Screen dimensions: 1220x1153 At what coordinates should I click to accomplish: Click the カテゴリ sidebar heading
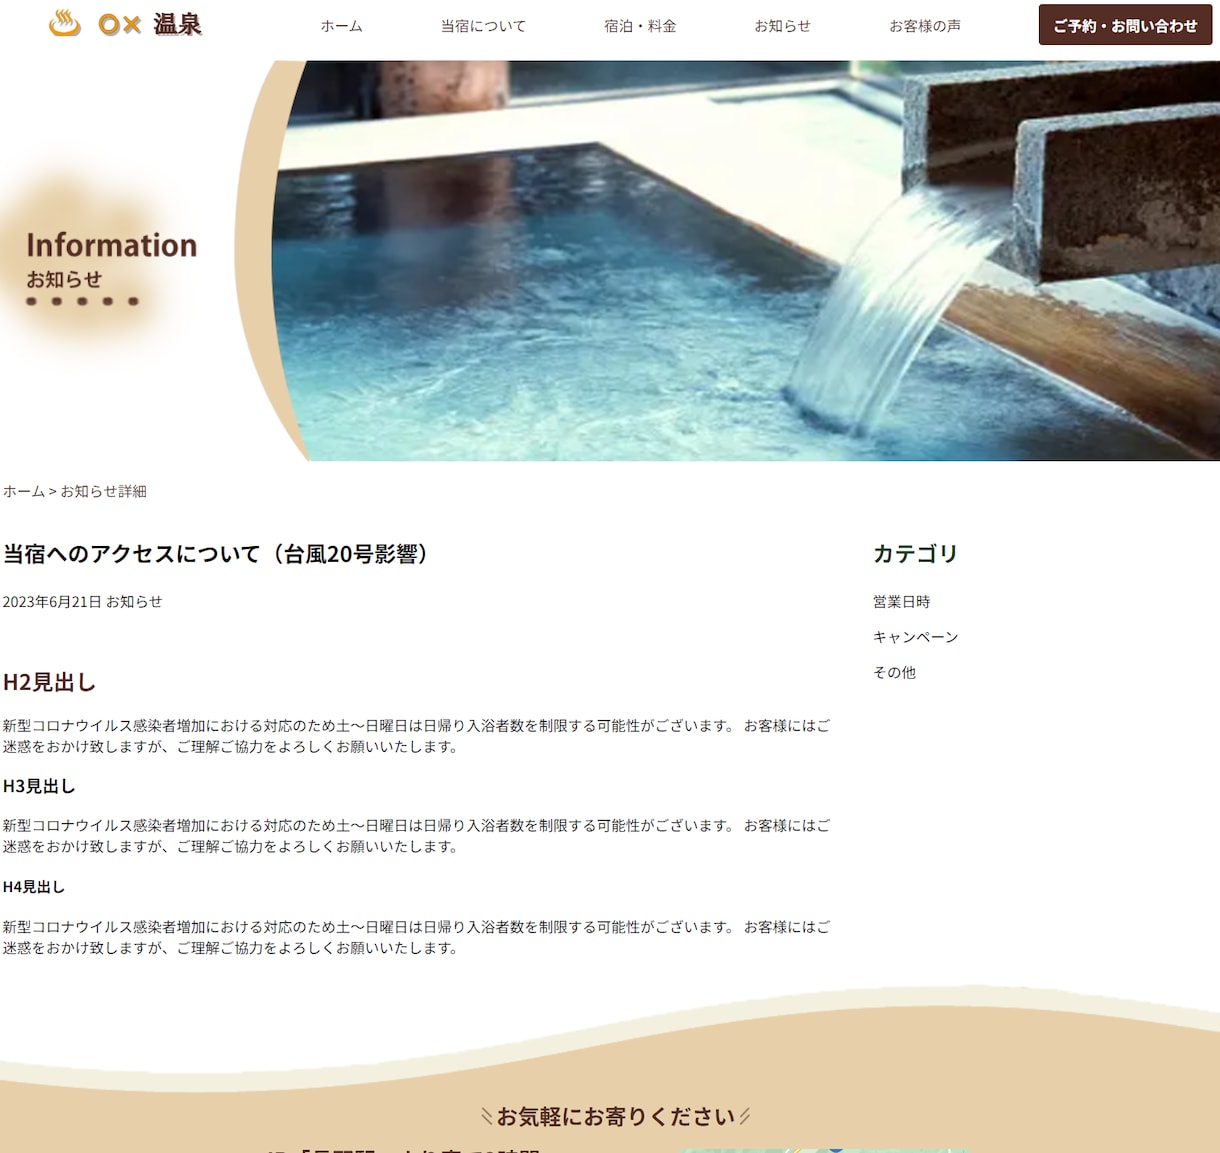point(915,553)
